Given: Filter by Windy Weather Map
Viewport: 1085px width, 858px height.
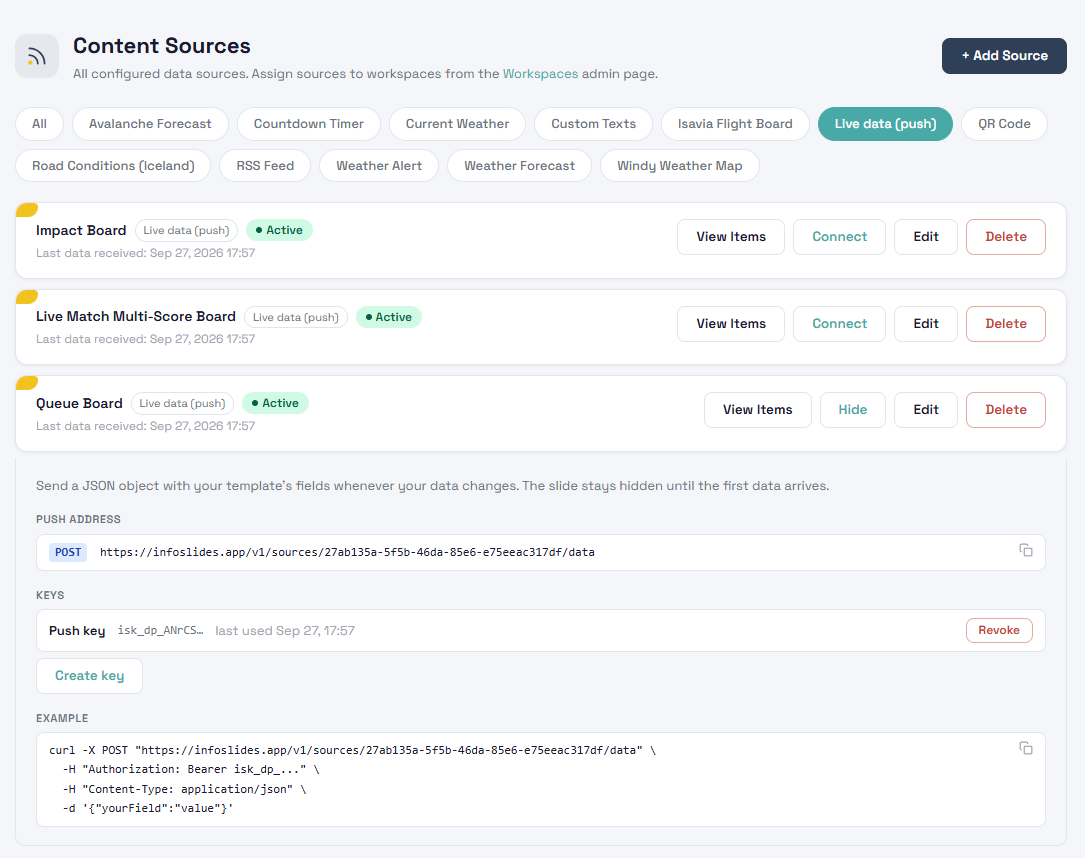Looking at the screenshot, I should coord(680,166).
